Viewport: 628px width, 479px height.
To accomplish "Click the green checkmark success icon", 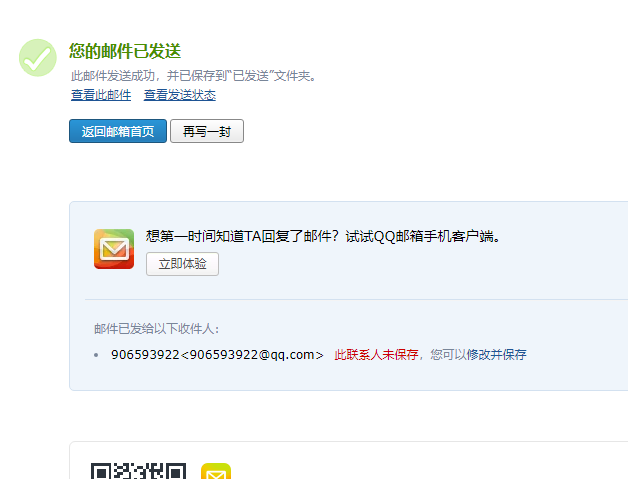I will coord(38,58).
